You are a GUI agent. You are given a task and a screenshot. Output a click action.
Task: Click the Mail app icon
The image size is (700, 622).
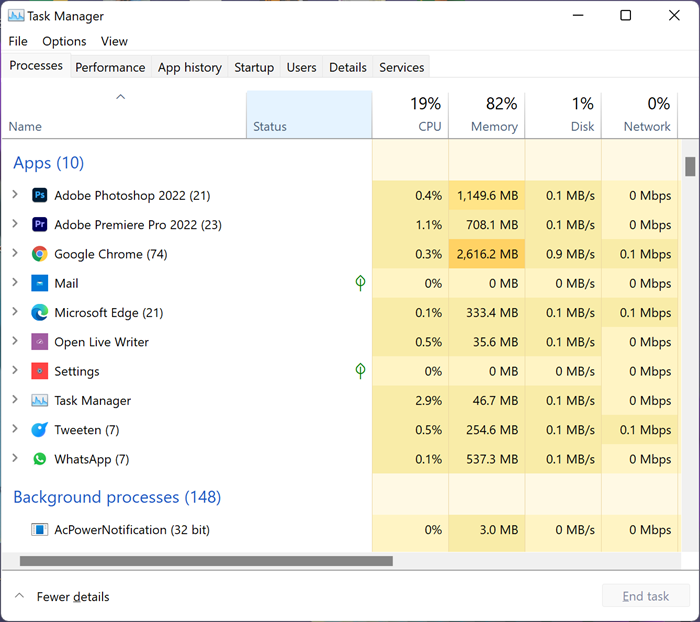(x=39, y=283)
